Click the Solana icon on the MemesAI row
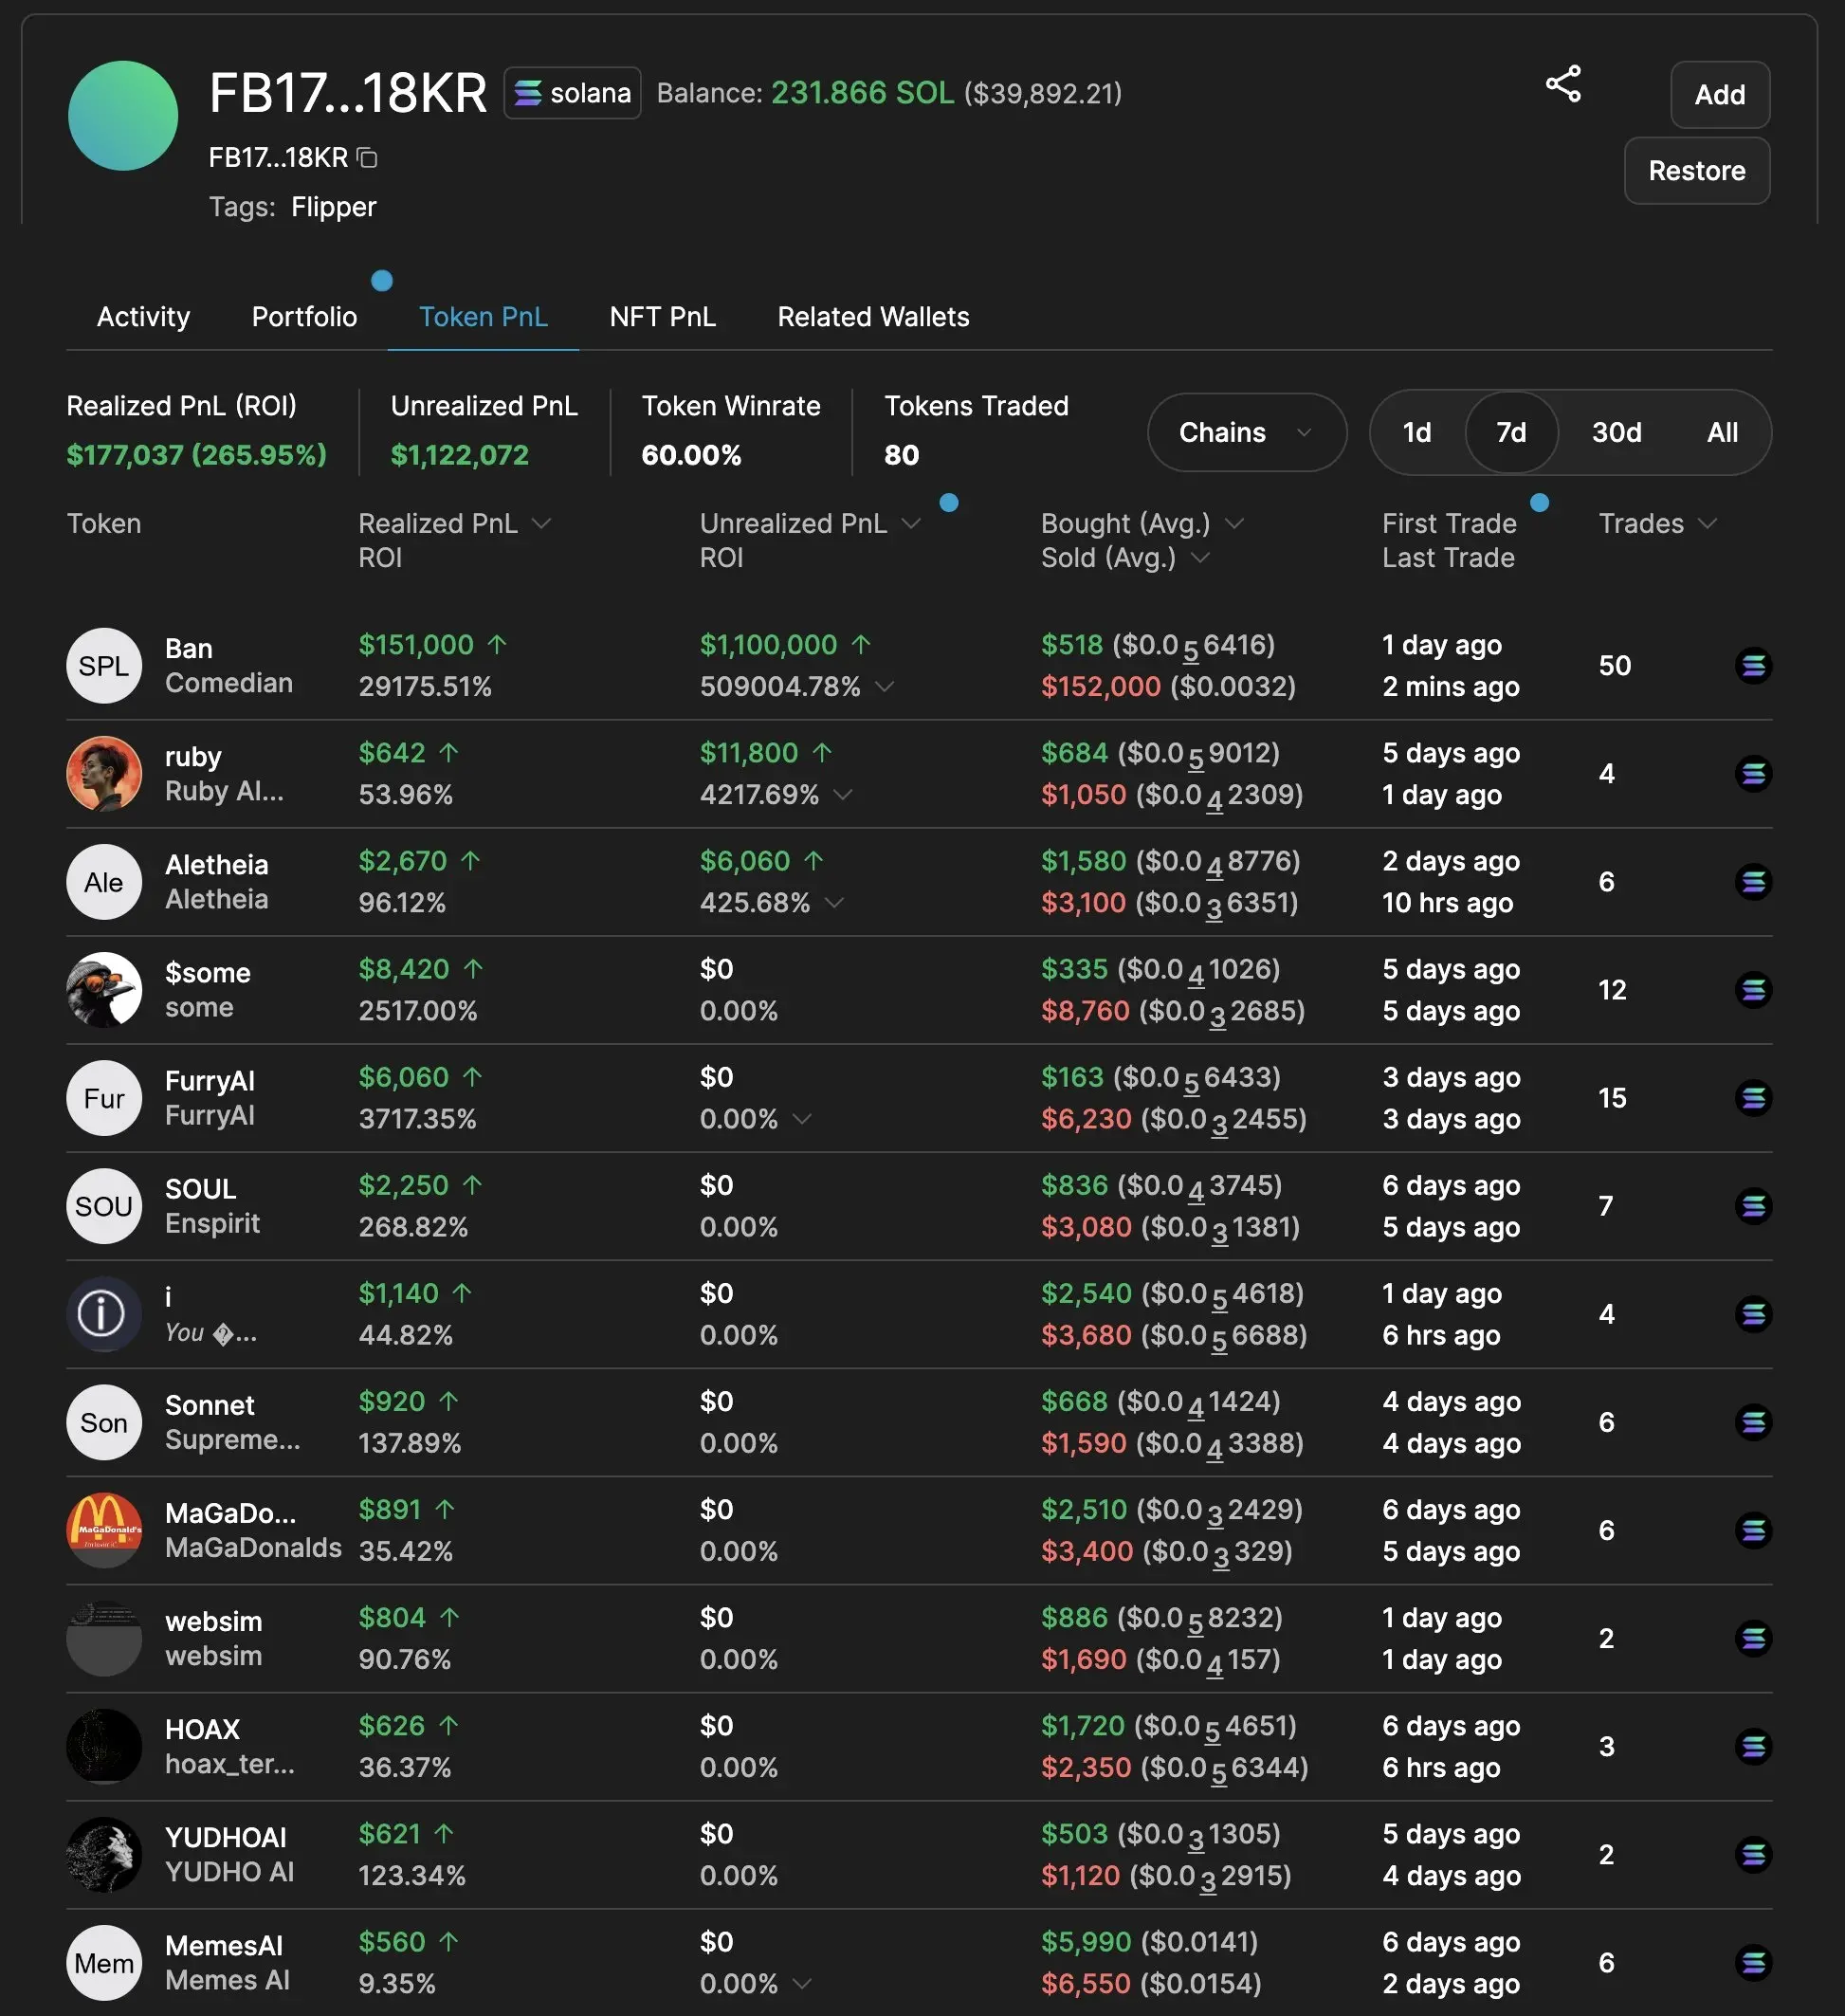Screen dimensions: 1845x2016 (x=1752, y=1962)
